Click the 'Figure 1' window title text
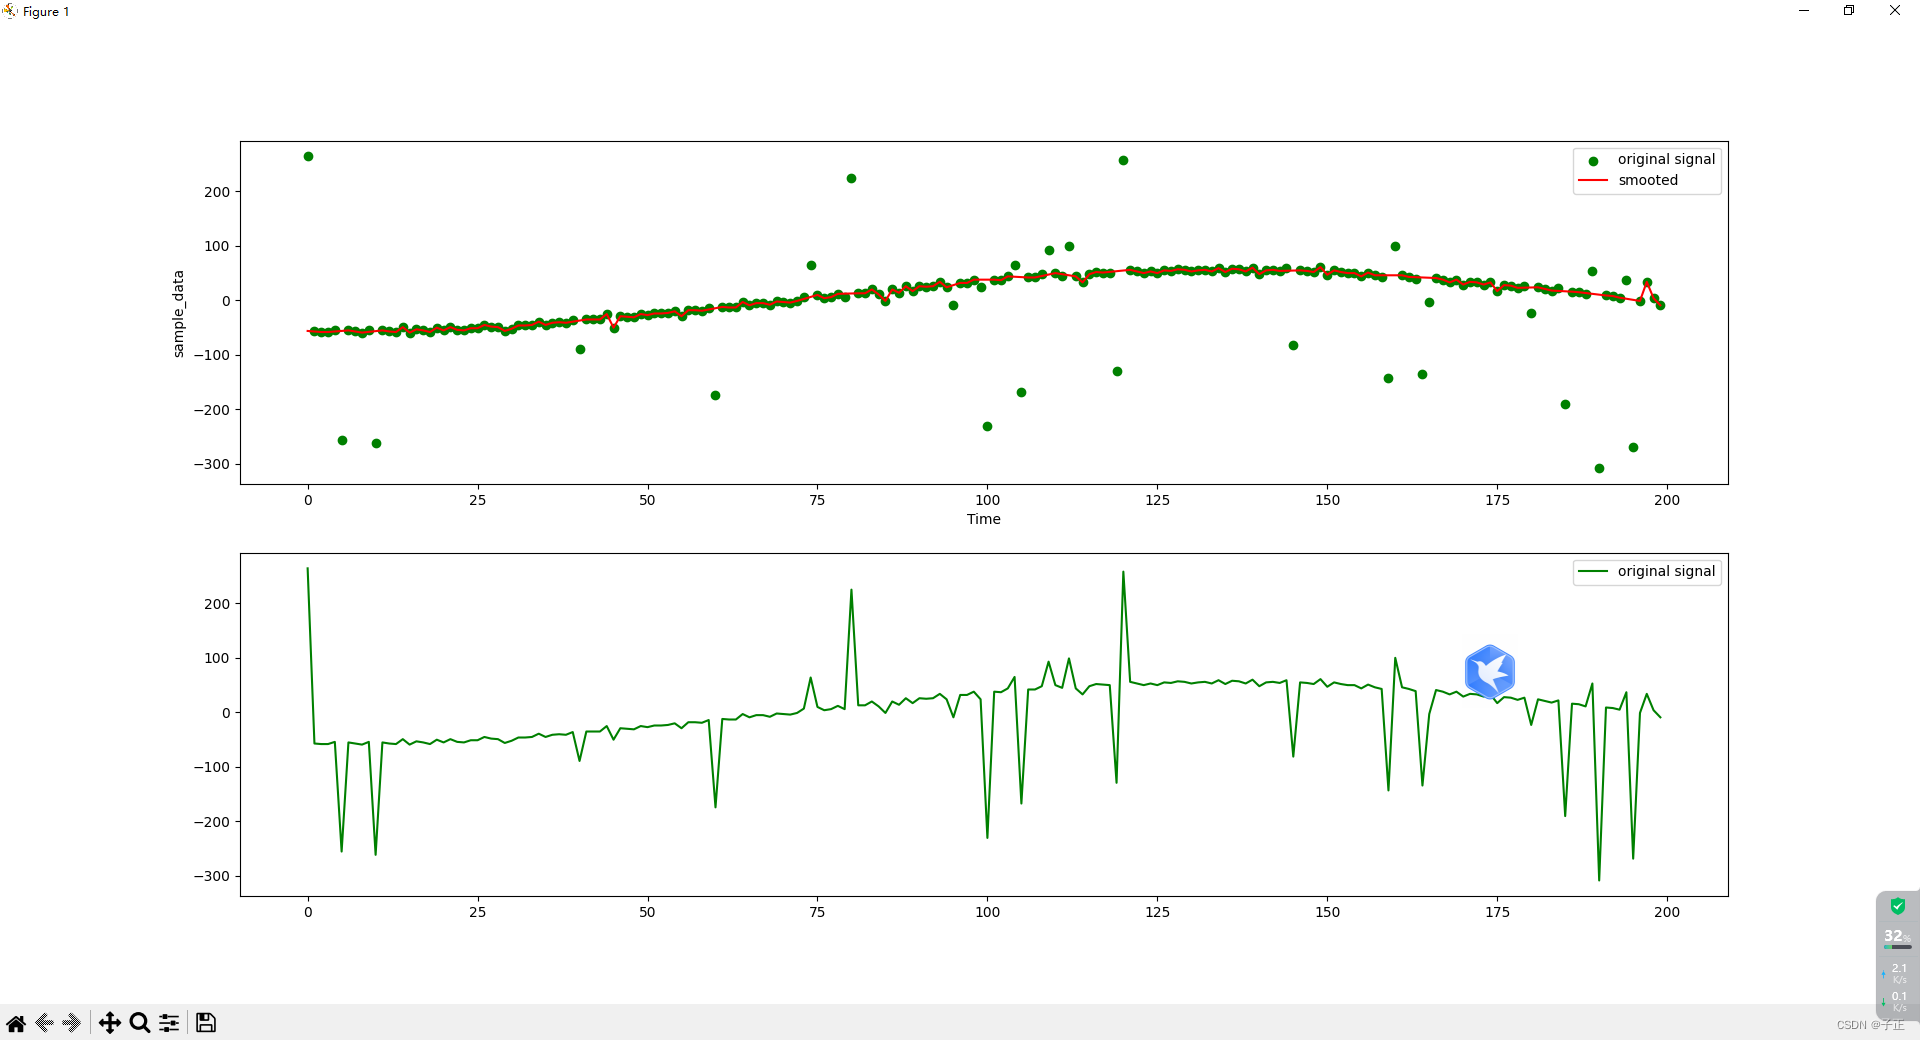1920x1040 pixels. pos(46,12)
